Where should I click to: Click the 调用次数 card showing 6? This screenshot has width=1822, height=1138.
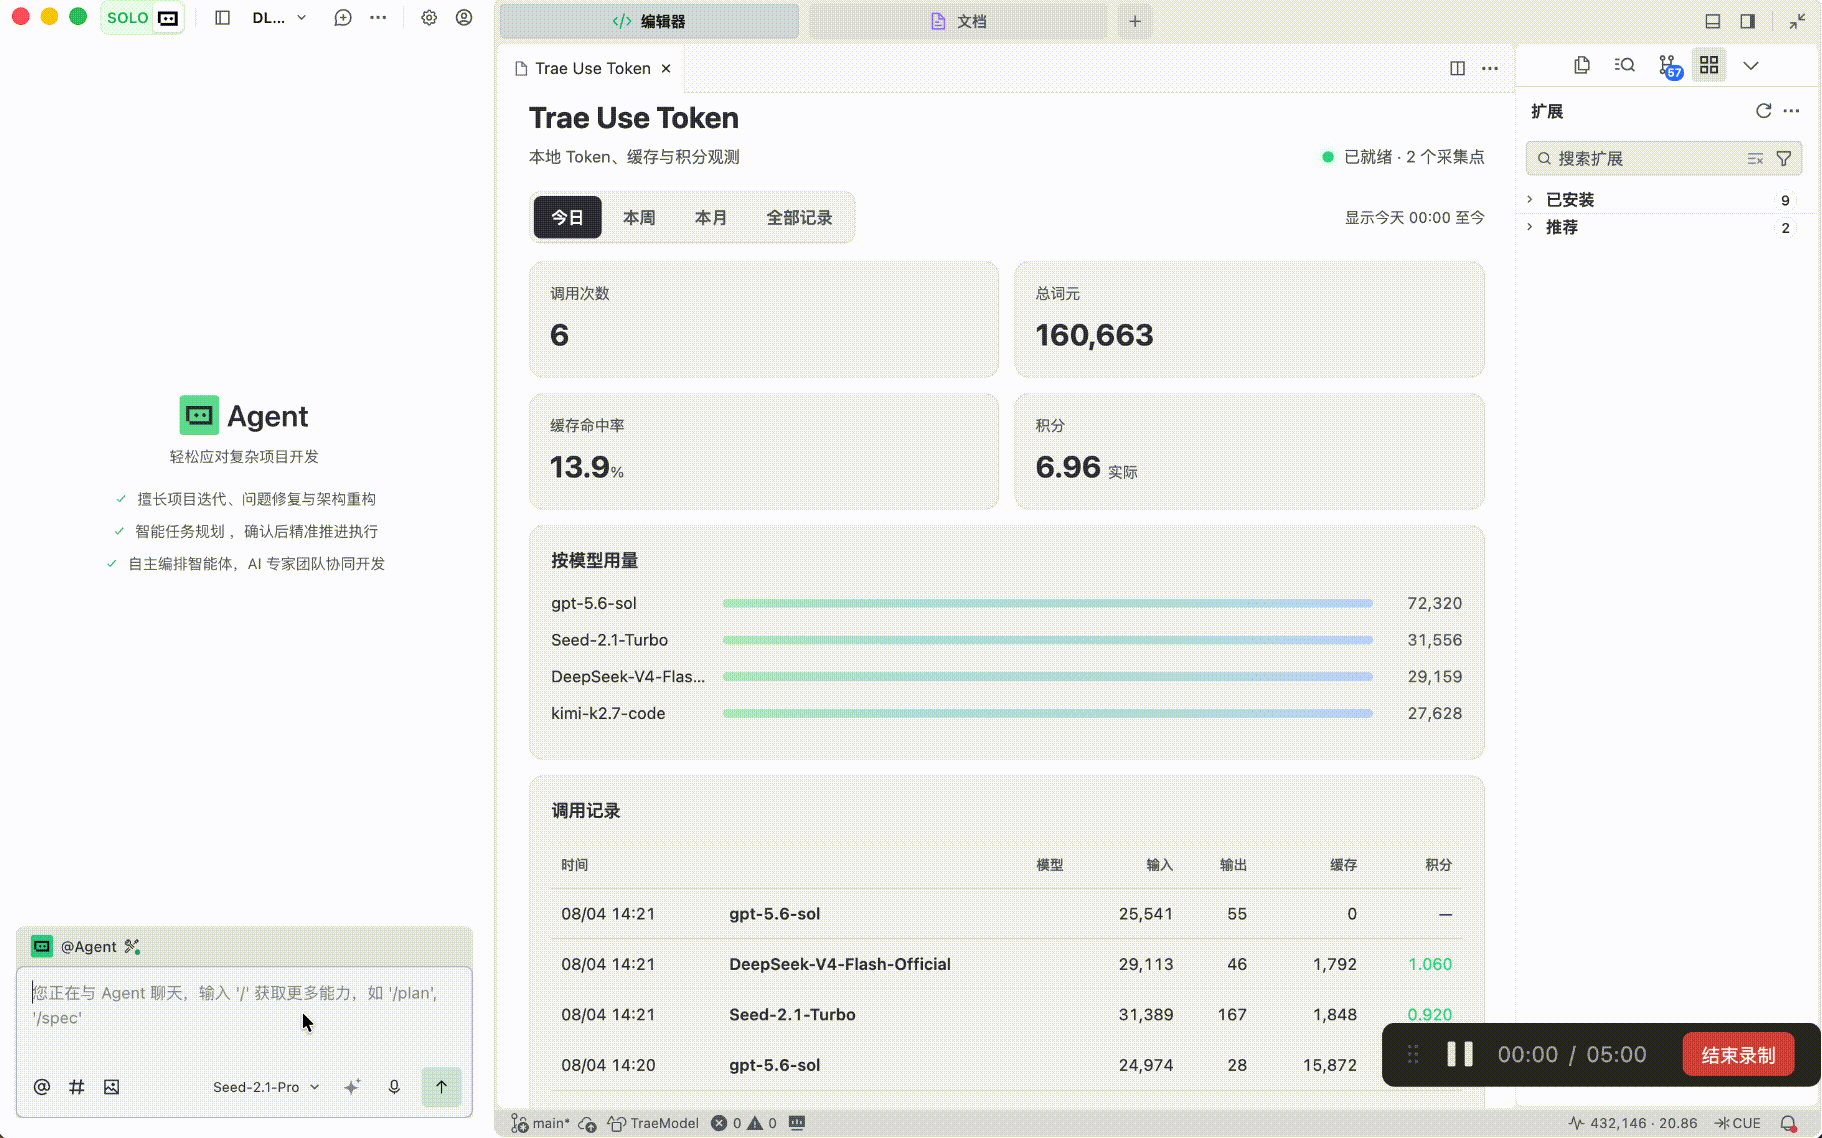pyautogui.click(x=764, y=320)
